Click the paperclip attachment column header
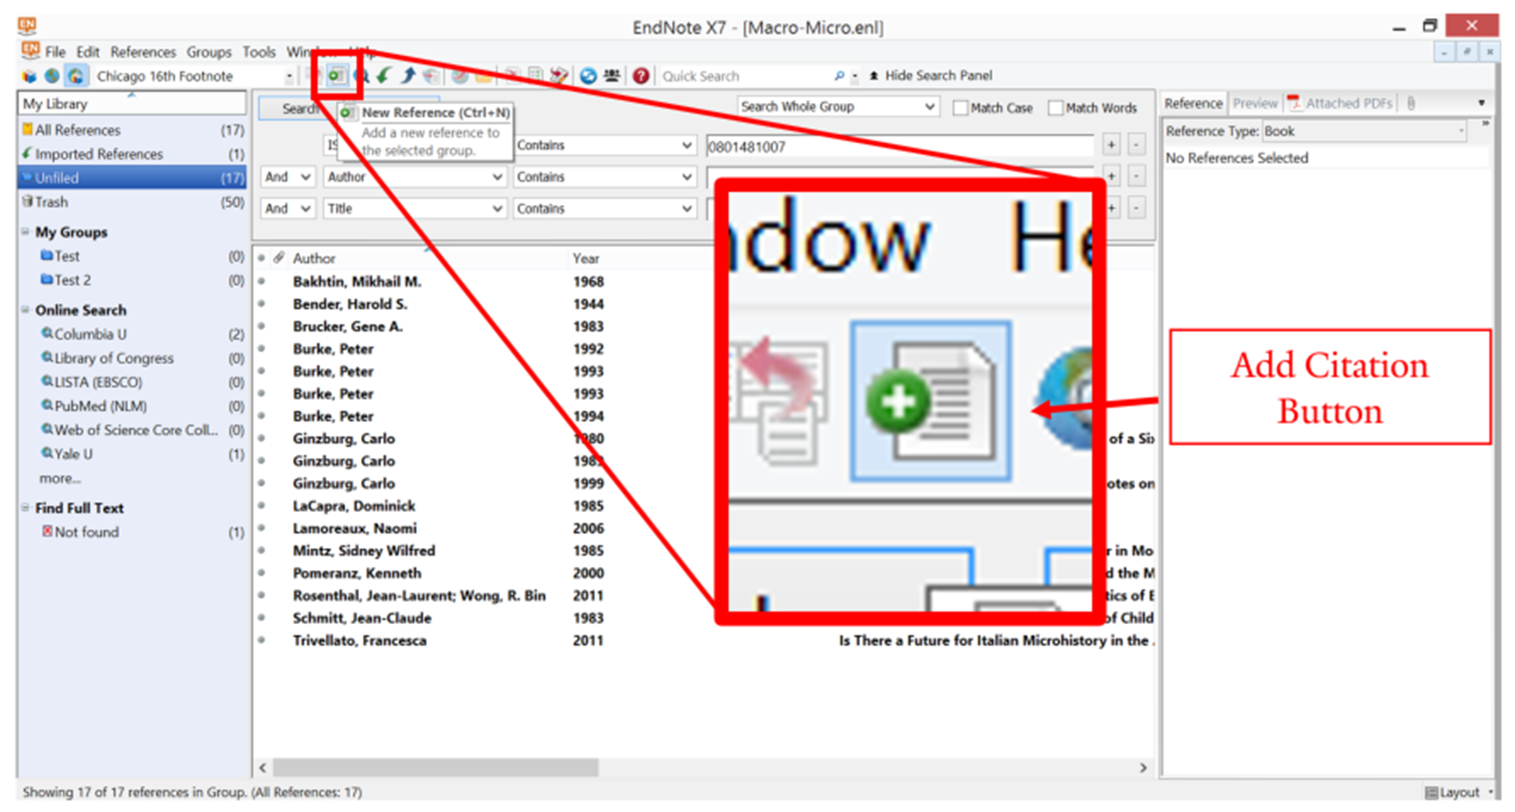The width and height of the screenshot is (1515, 812). 279,258
